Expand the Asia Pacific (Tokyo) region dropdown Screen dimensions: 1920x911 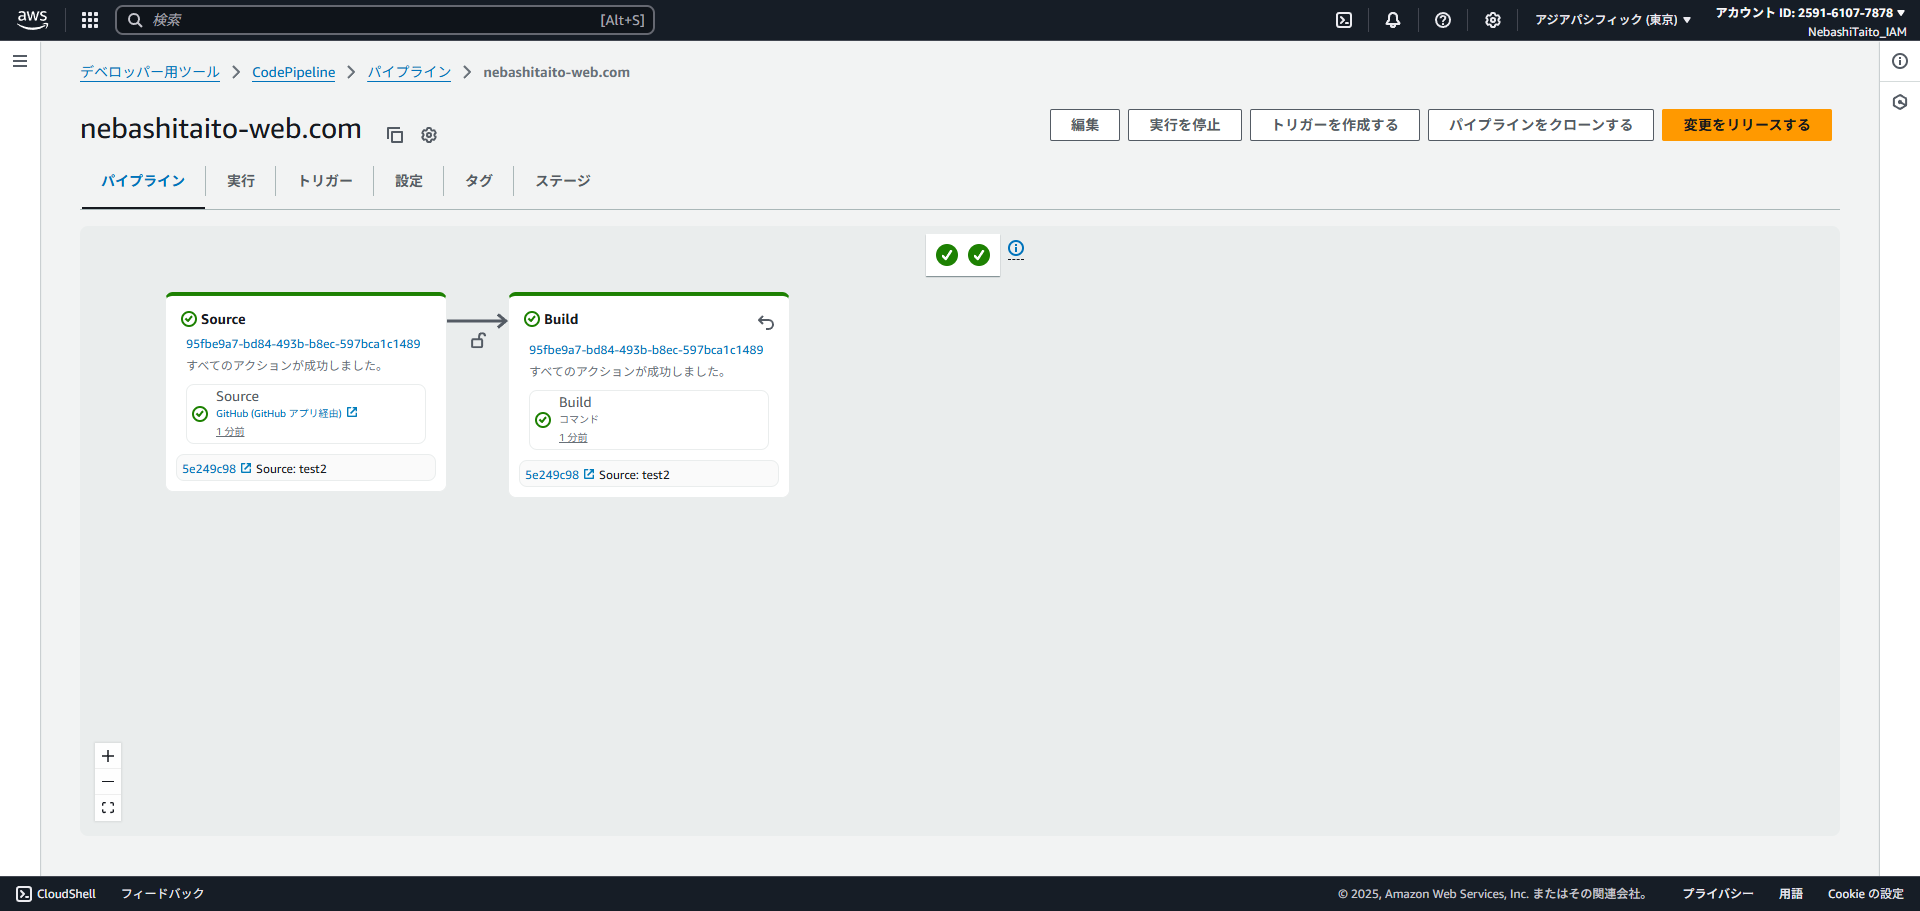[x=1613, y=20]
